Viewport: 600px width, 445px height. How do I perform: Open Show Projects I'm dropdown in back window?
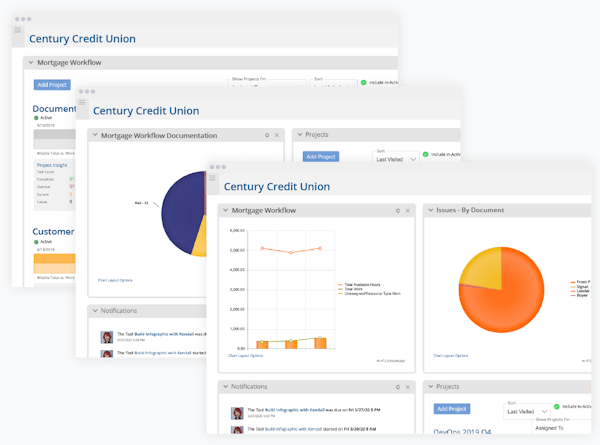268,82
